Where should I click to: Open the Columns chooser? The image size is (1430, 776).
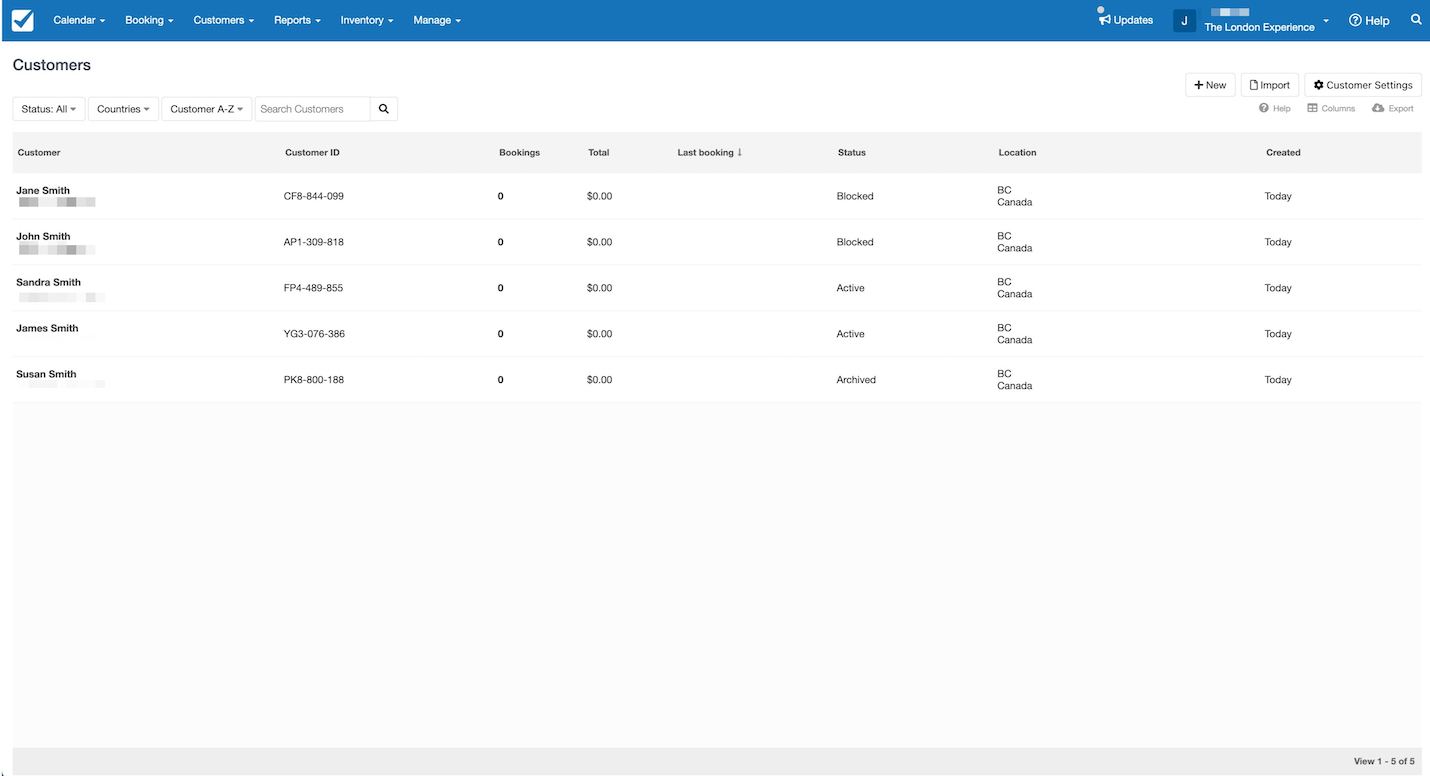point(1331,108)
